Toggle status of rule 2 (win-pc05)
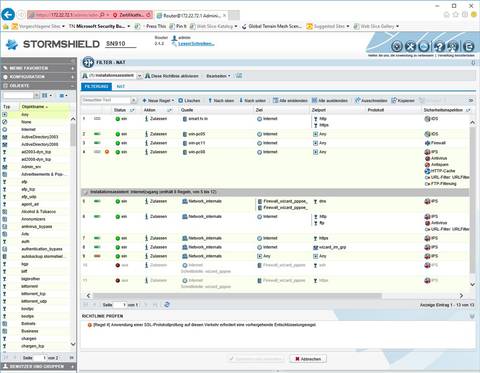This screenshot has height=373, width=480. 118,134
